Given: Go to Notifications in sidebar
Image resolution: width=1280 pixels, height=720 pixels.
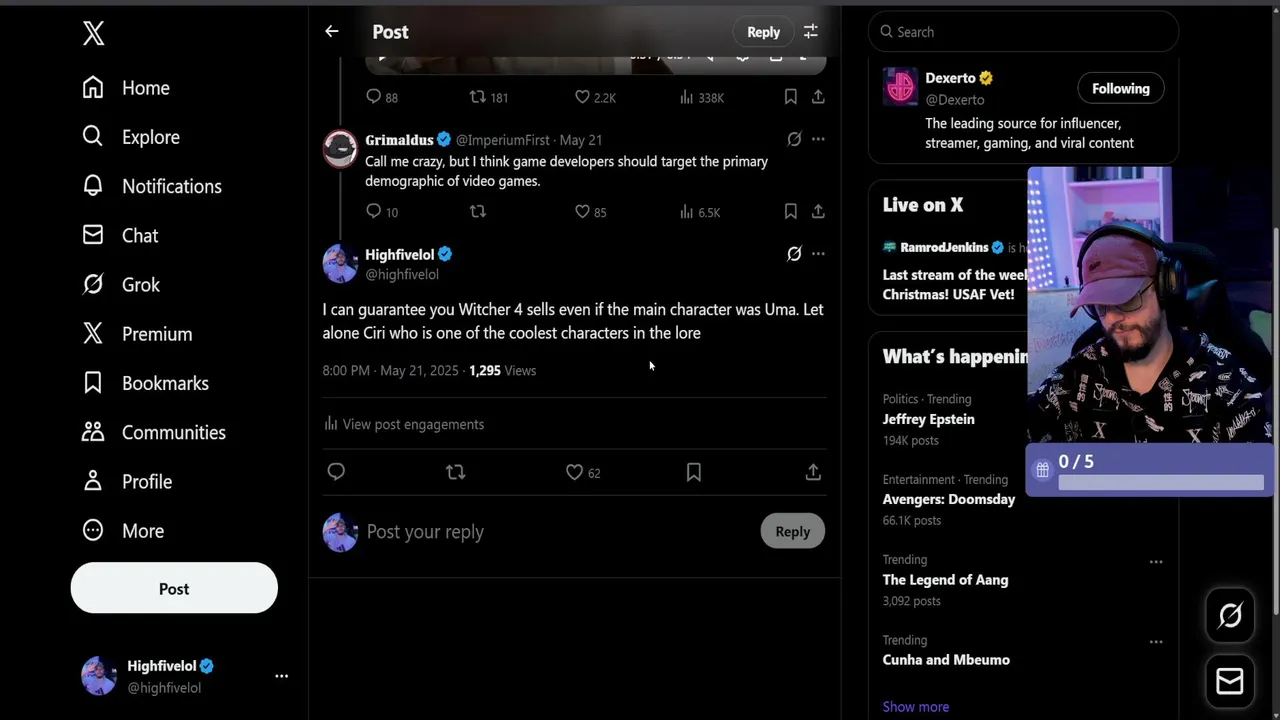Looking at the screenshot, I should click(x=171, y=186).
